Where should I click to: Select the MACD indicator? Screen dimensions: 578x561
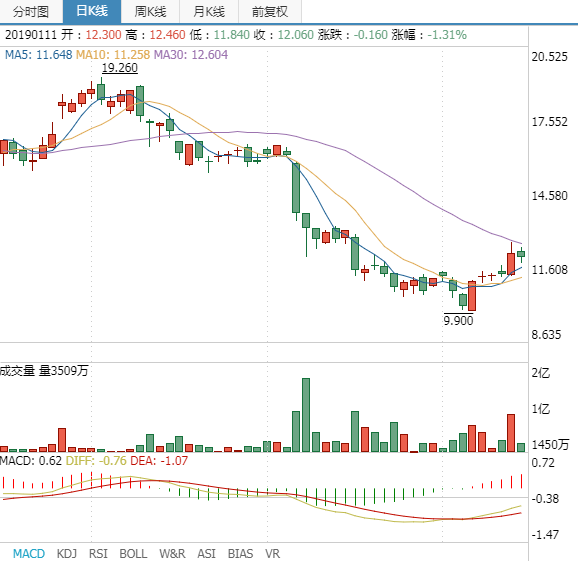coord(29,553)
